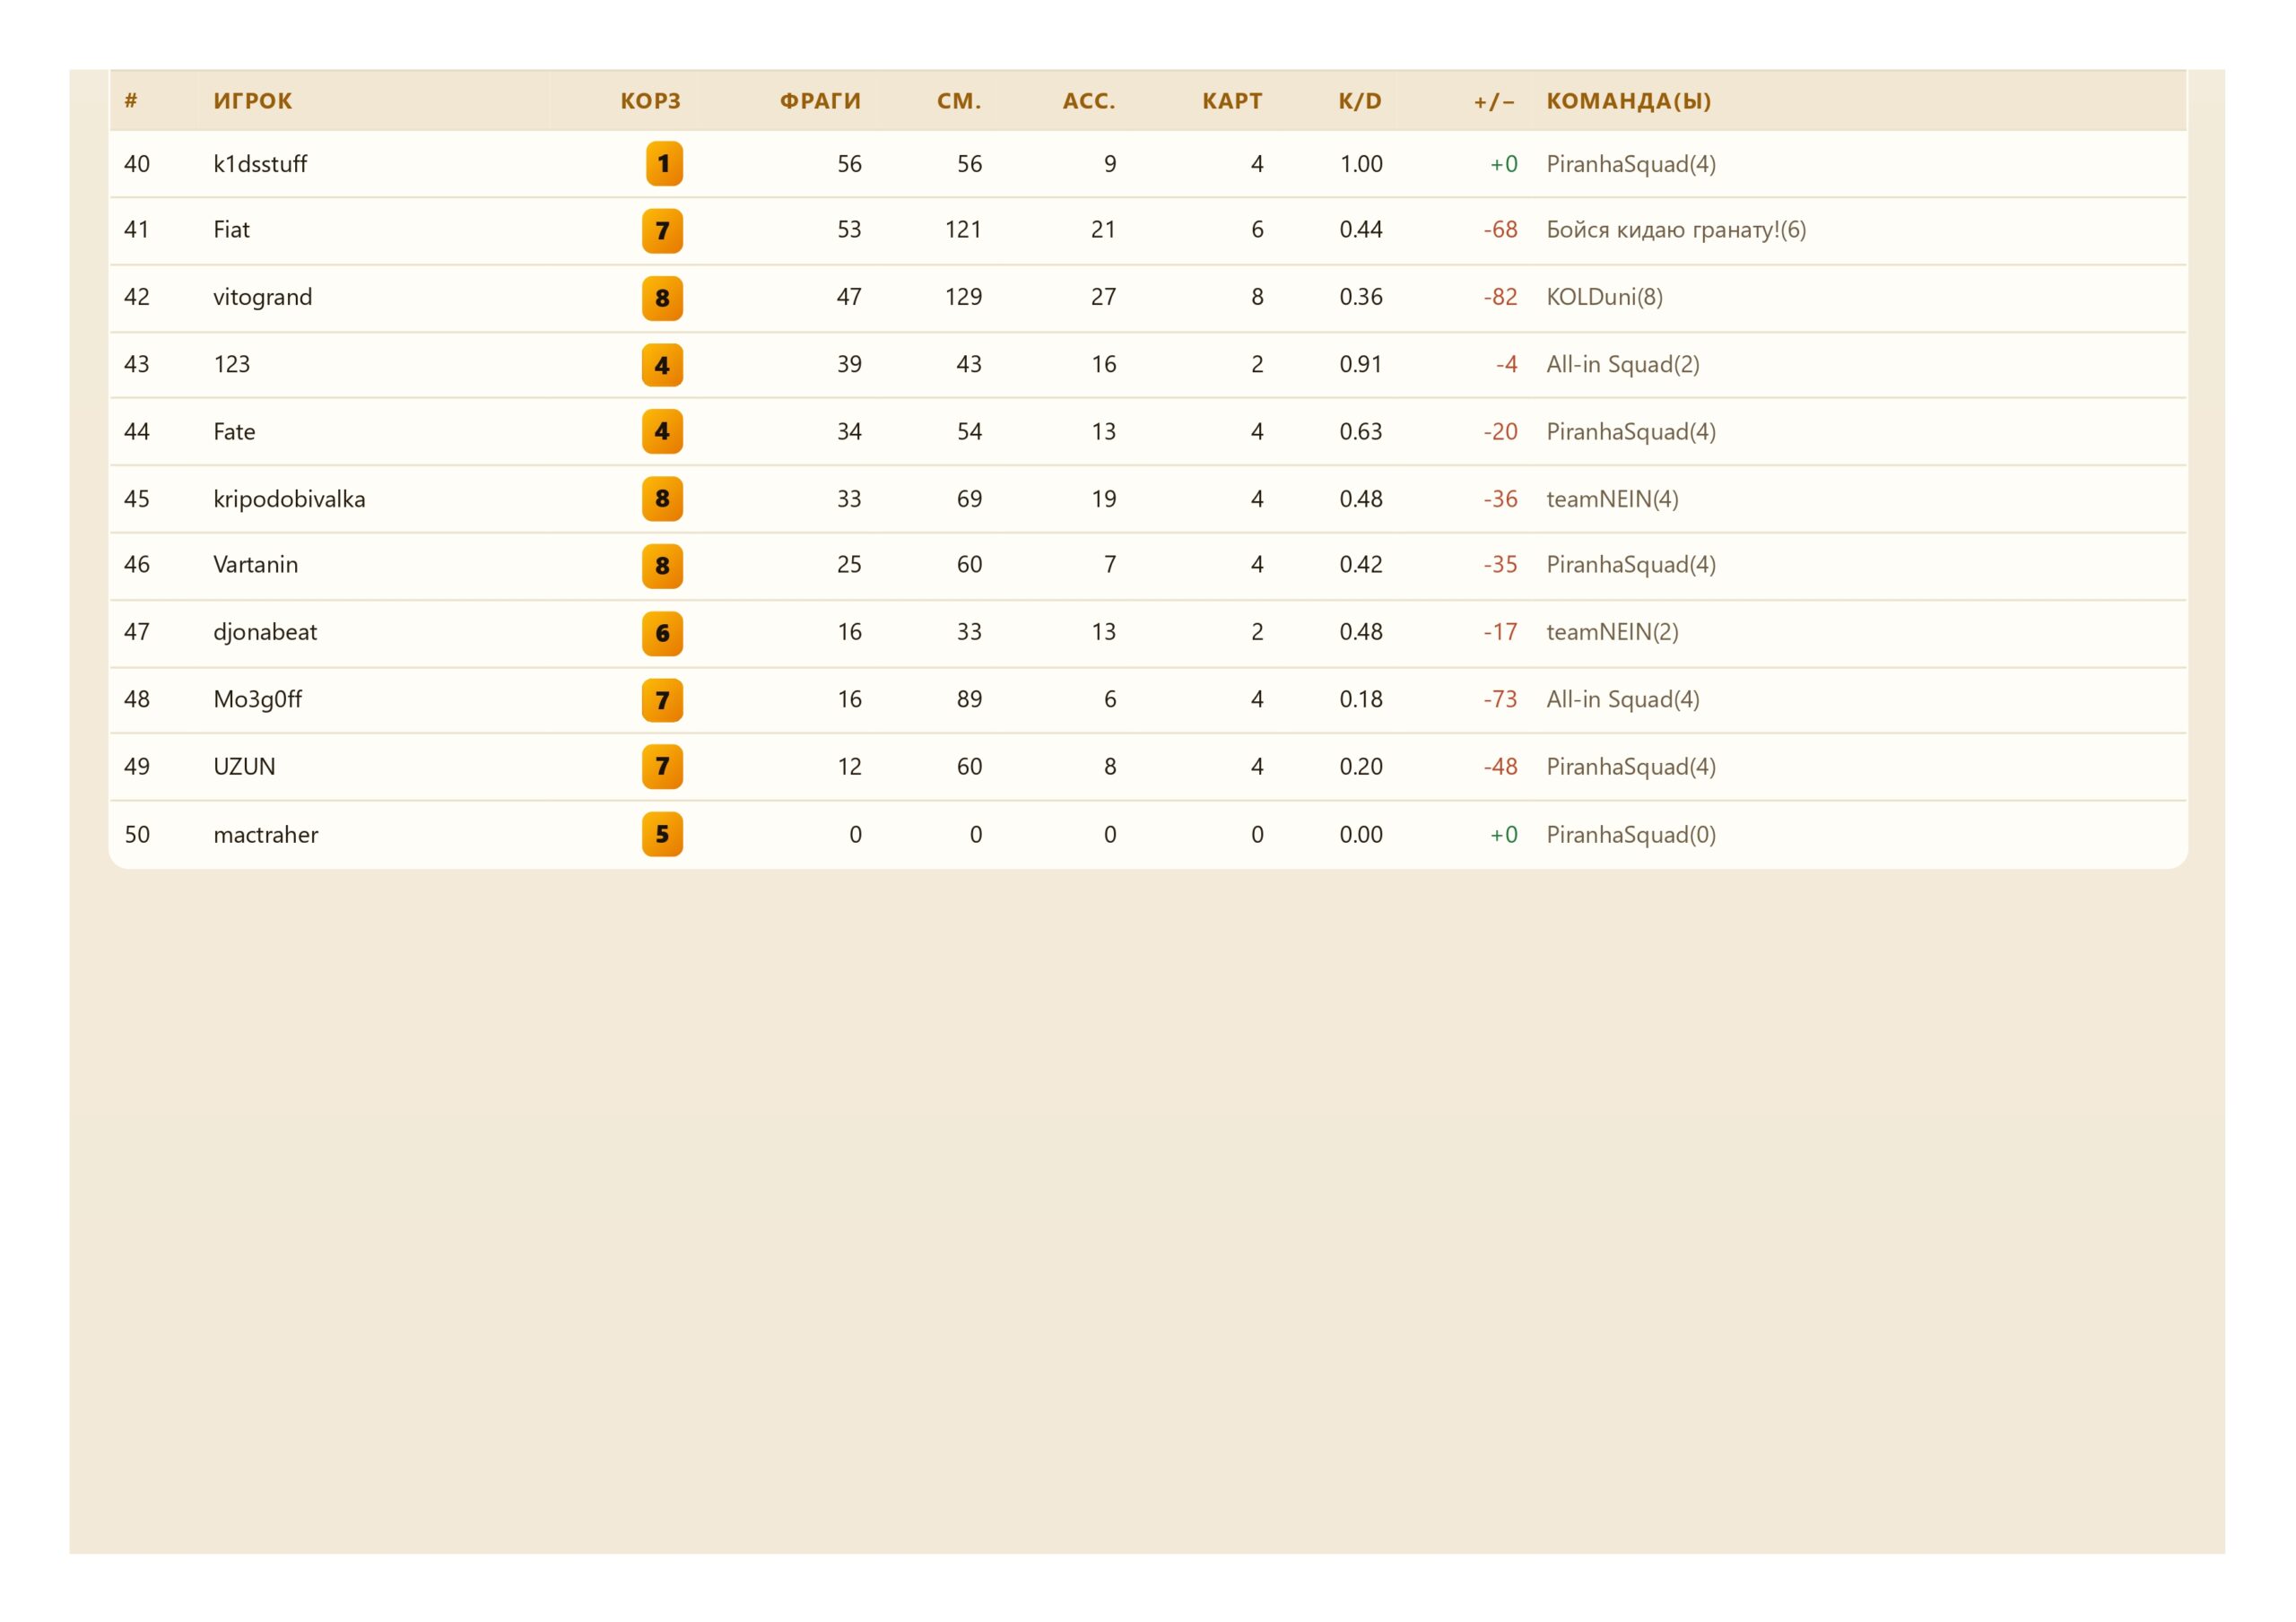Select player name vitogrand
Image resolution: width=2296 pixels, height=1622 pixels.
coord(263,297)
